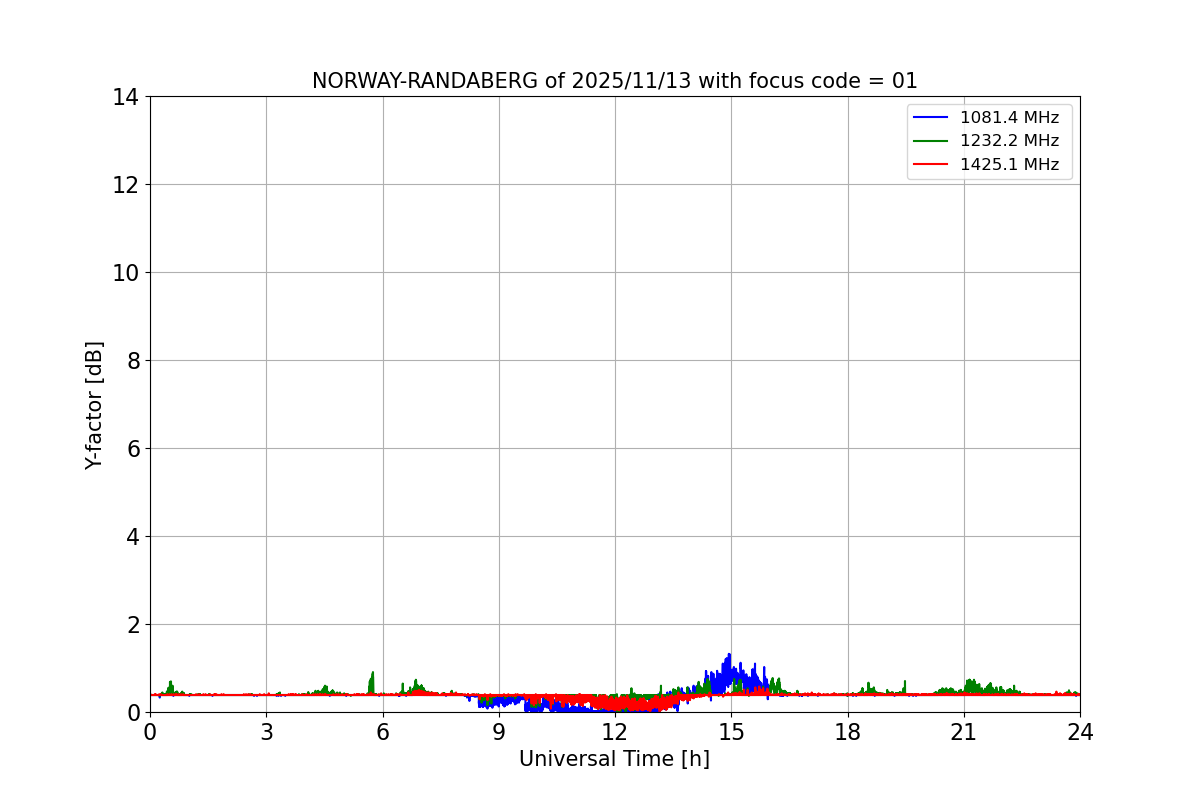
Task: Click y-axis tick label 14
Action: coord(126,97)
